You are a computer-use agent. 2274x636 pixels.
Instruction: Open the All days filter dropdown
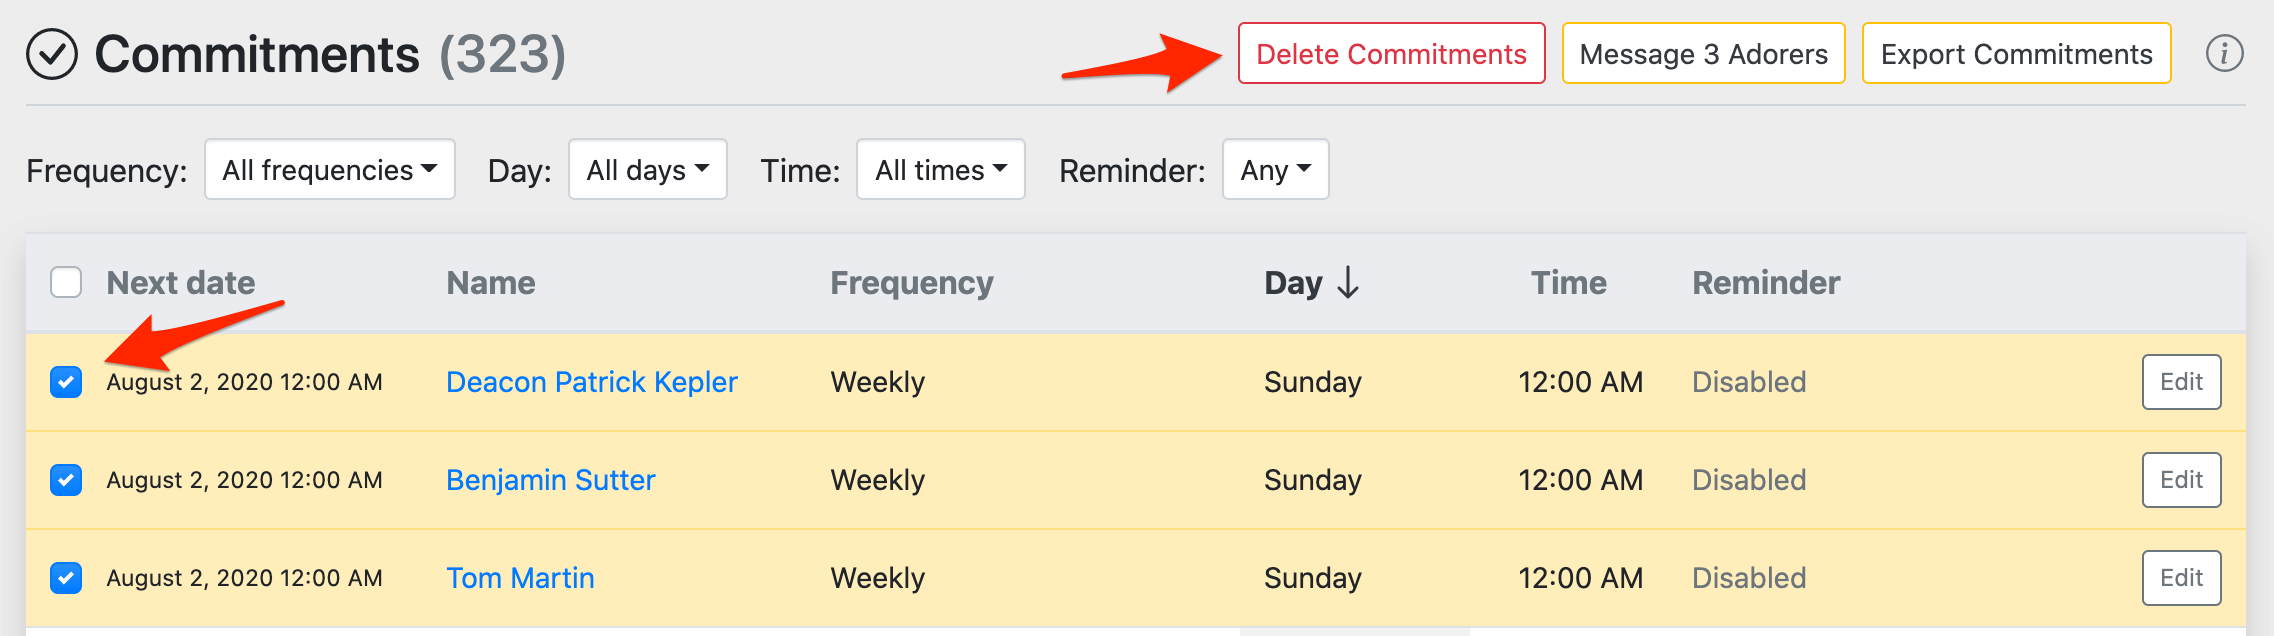(647, 170)
